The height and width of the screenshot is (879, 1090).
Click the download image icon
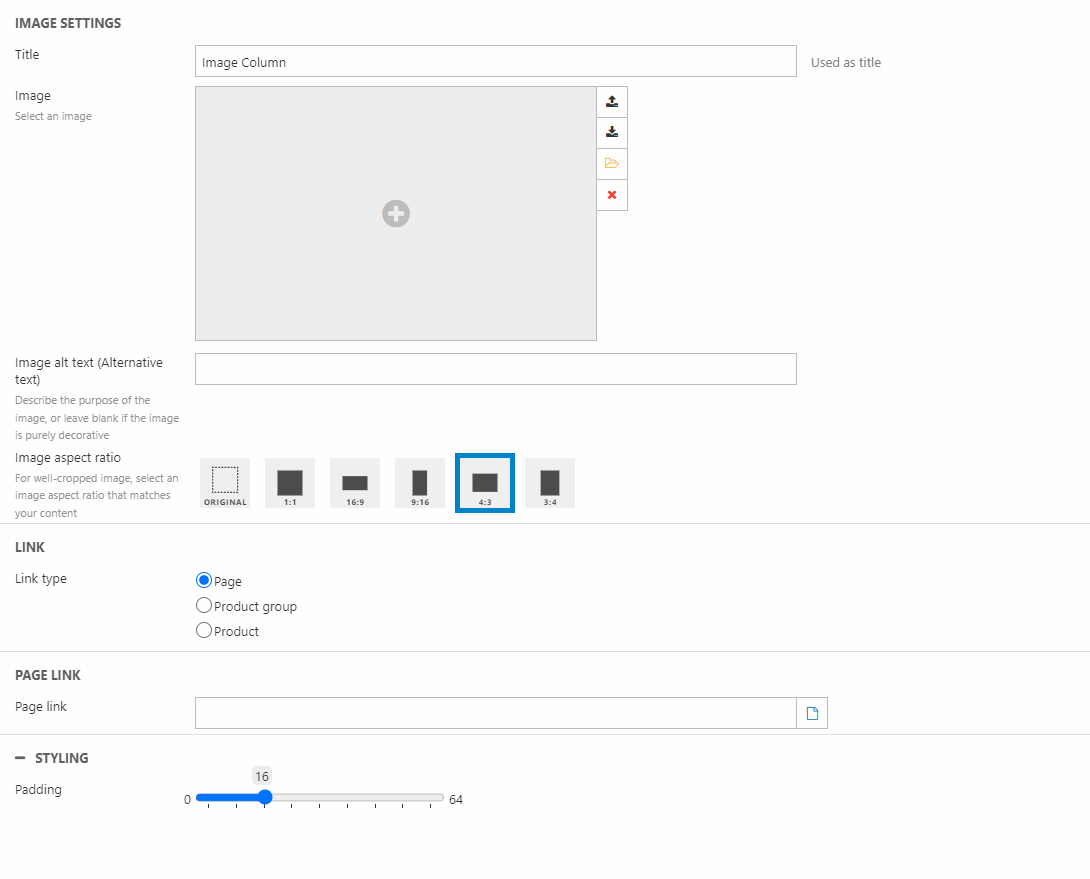coord(612,133)
